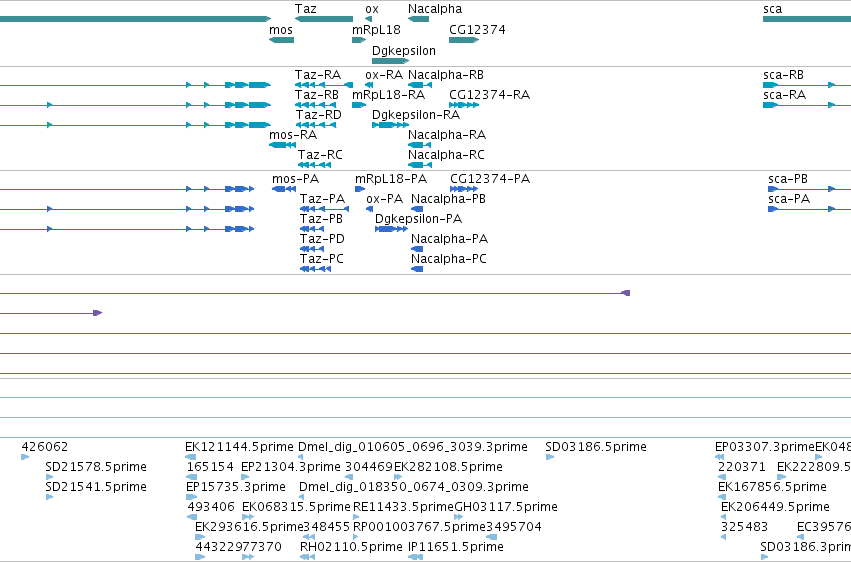This screenshot has height=562, width=851.
Task: Select protein Taz-PD
Action: [x=322, y=239]
